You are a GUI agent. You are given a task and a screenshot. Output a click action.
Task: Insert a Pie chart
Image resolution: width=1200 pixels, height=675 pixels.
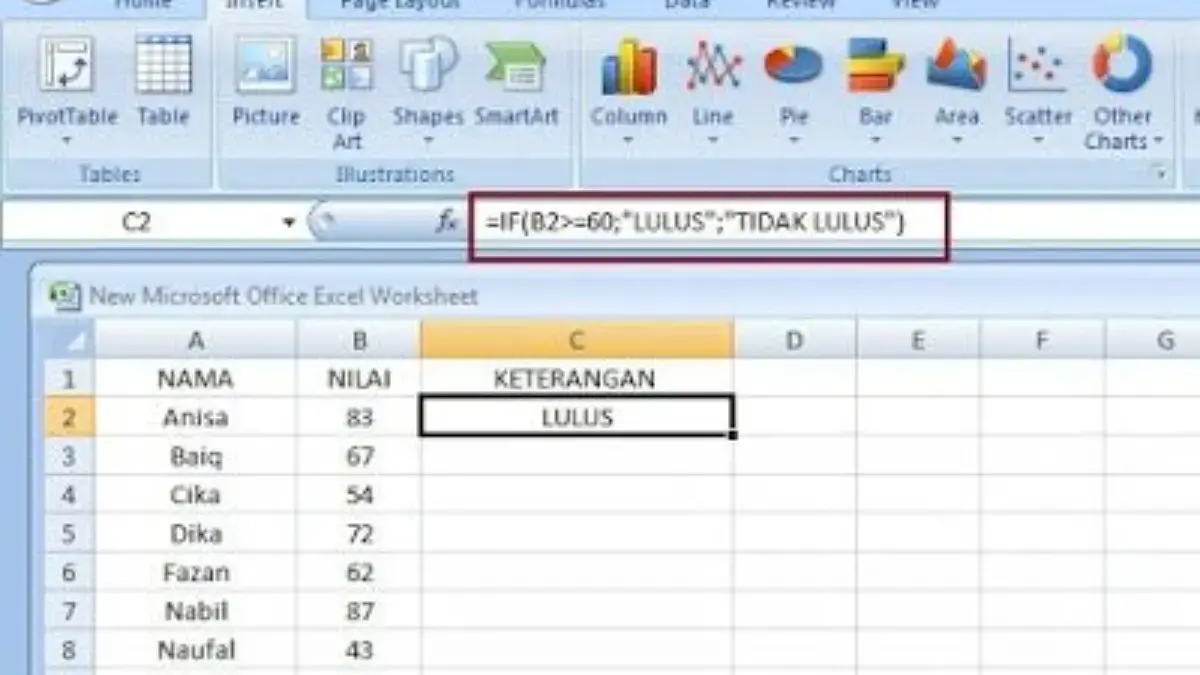click(794, 90)
